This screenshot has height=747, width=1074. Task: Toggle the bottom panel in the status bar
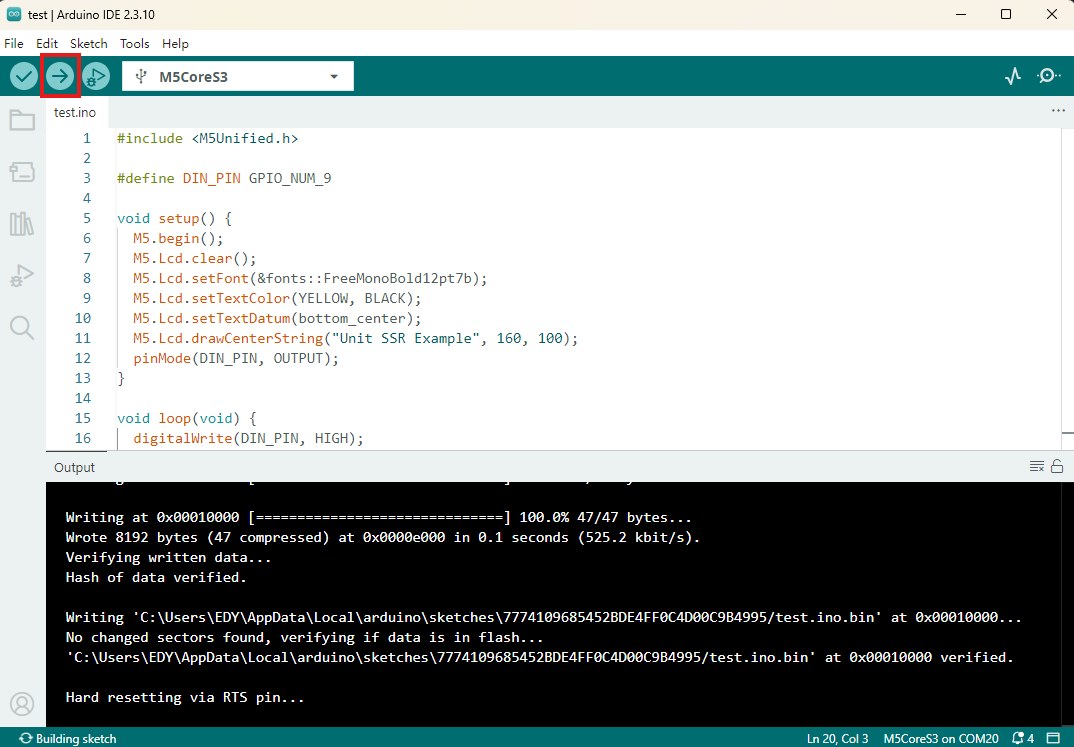pos(1053,738)
